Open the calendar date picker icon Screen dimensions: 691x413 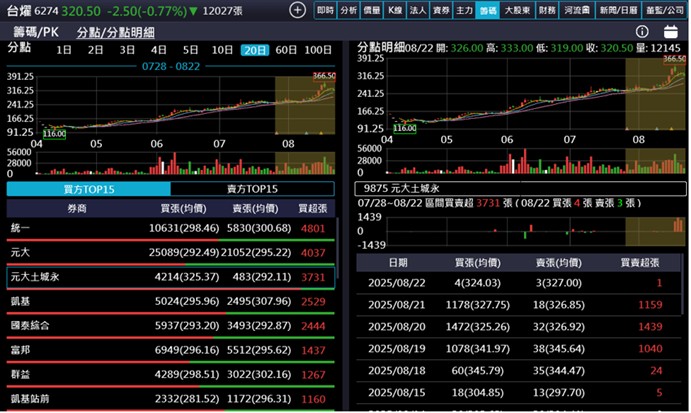pos(669,32)
